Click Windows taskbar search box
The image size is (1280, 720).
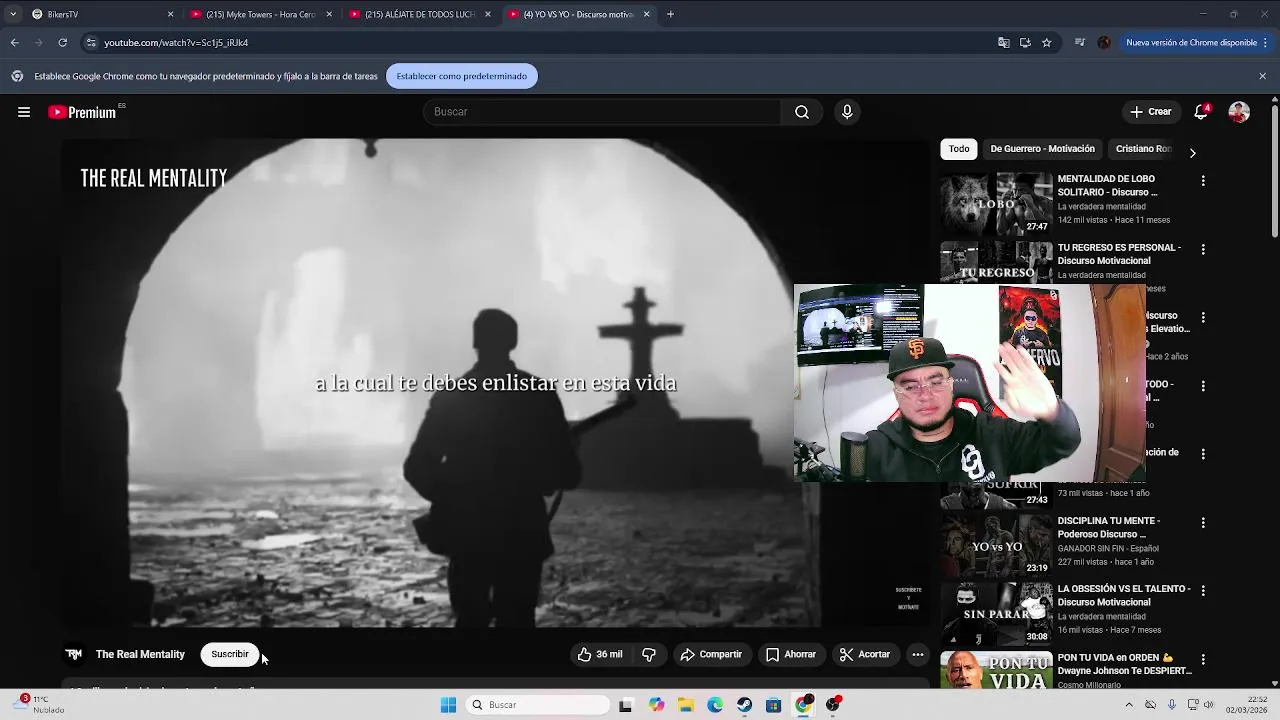[x=538, y=705]
